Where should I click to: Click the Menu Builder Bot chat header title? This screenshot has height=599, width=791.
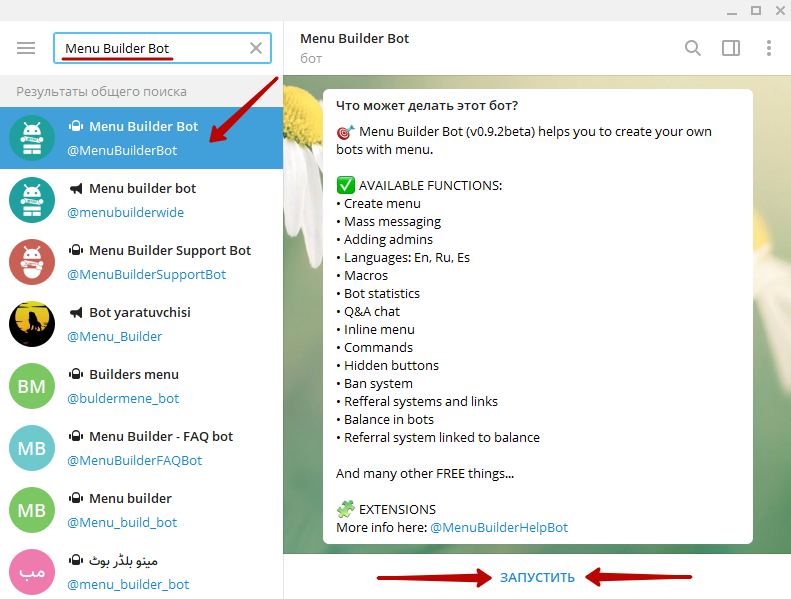(x=354, y=38)
